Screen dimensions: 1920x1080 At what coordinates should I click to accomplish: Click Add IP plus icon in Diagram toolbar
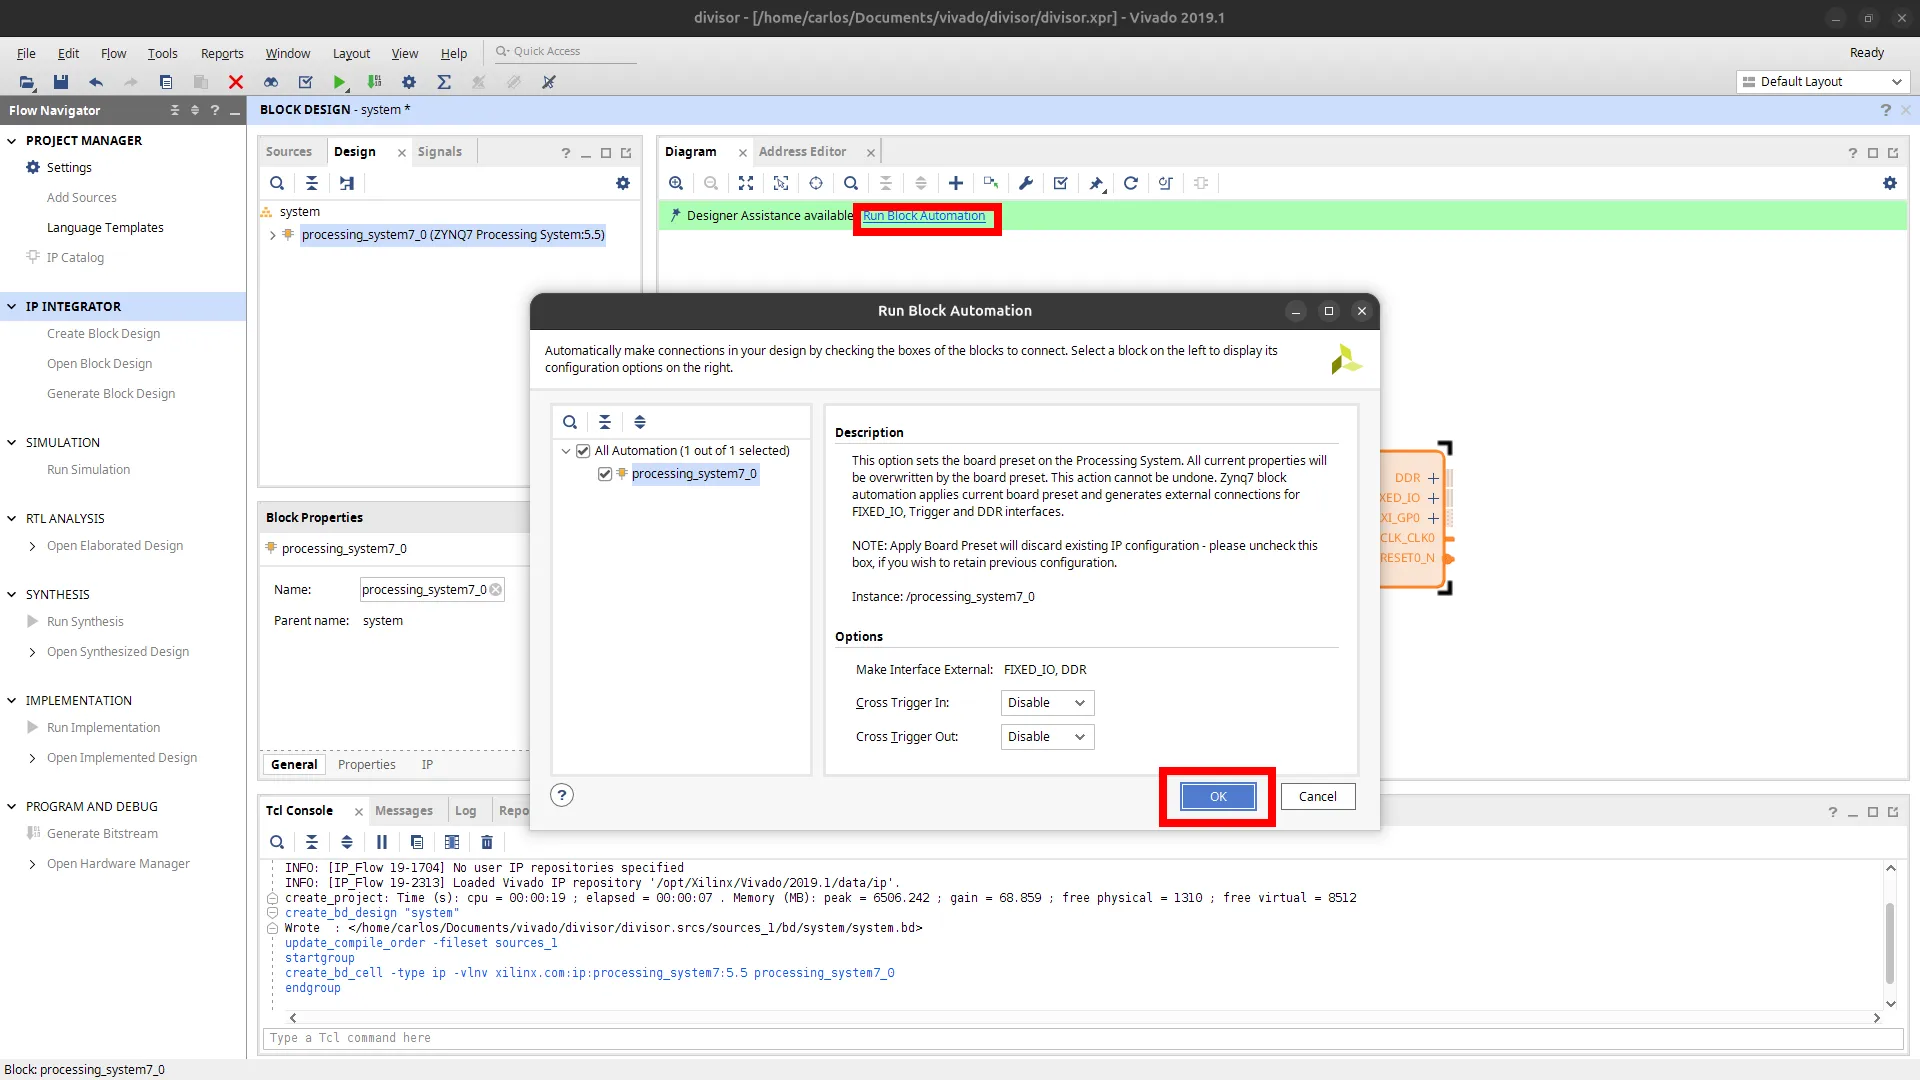[956, 183]
